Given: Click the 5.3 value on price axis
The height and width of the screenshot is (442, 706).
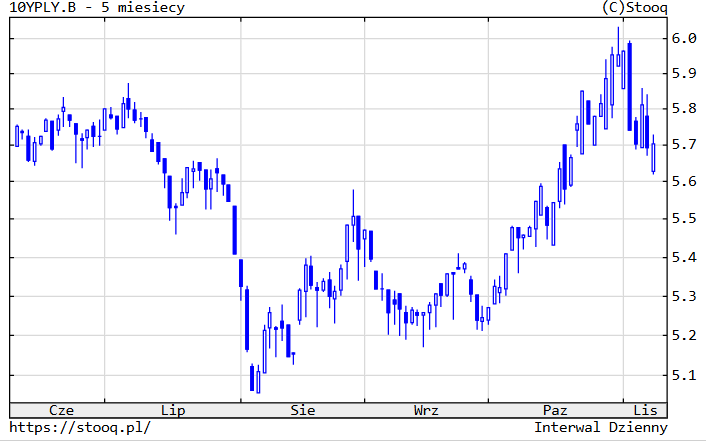Looking at the screenshot, I should (x=684, y=297).
